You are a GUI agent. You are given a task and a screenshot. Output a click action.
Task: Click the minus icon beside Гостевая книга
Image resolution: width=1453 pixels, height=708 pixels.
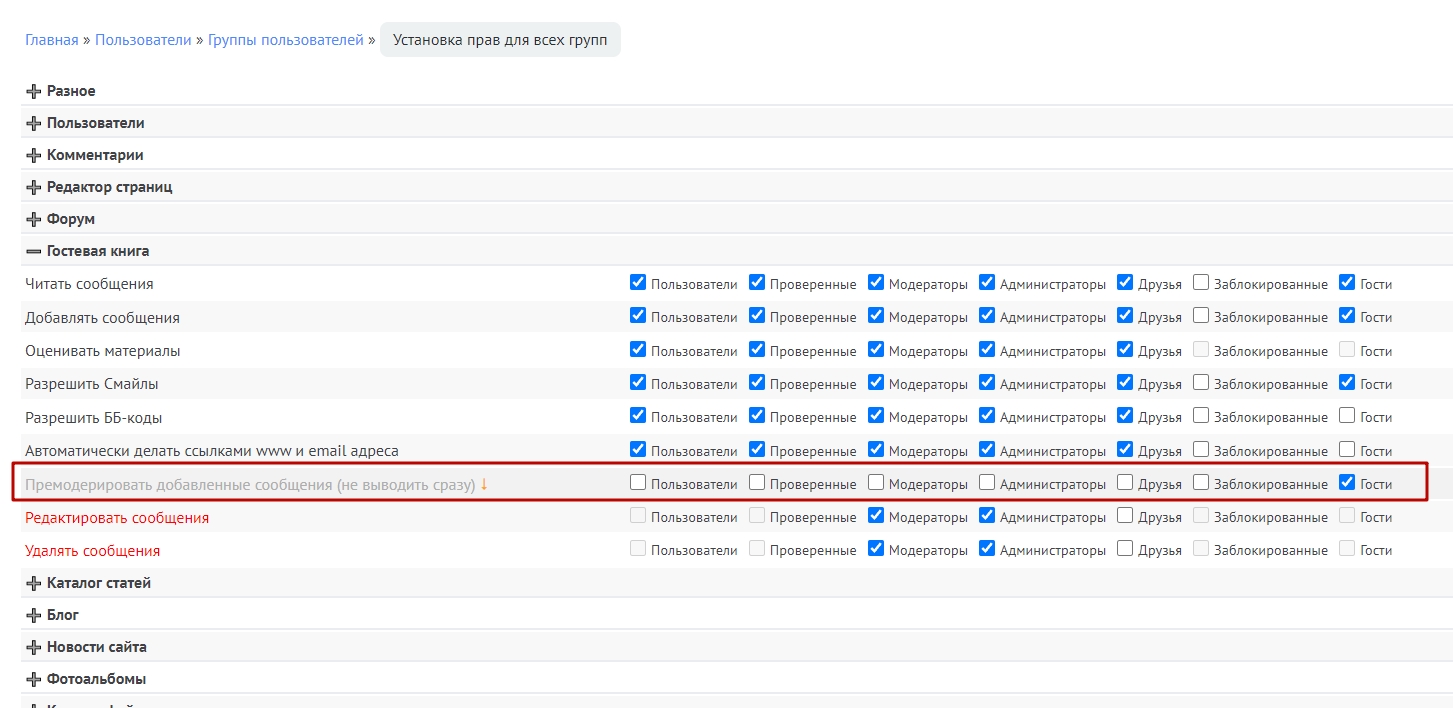click(x=34, y=252)
